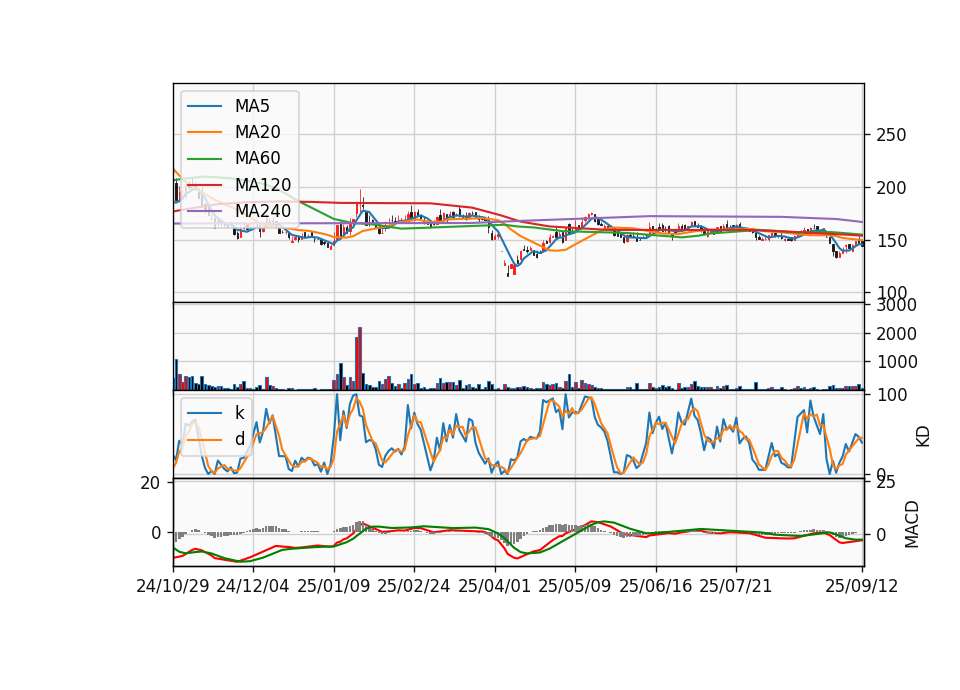Screen dimensions: 960x690
Task: Click the tallest volume bar near 2000
Action: (x=360, y=358)
